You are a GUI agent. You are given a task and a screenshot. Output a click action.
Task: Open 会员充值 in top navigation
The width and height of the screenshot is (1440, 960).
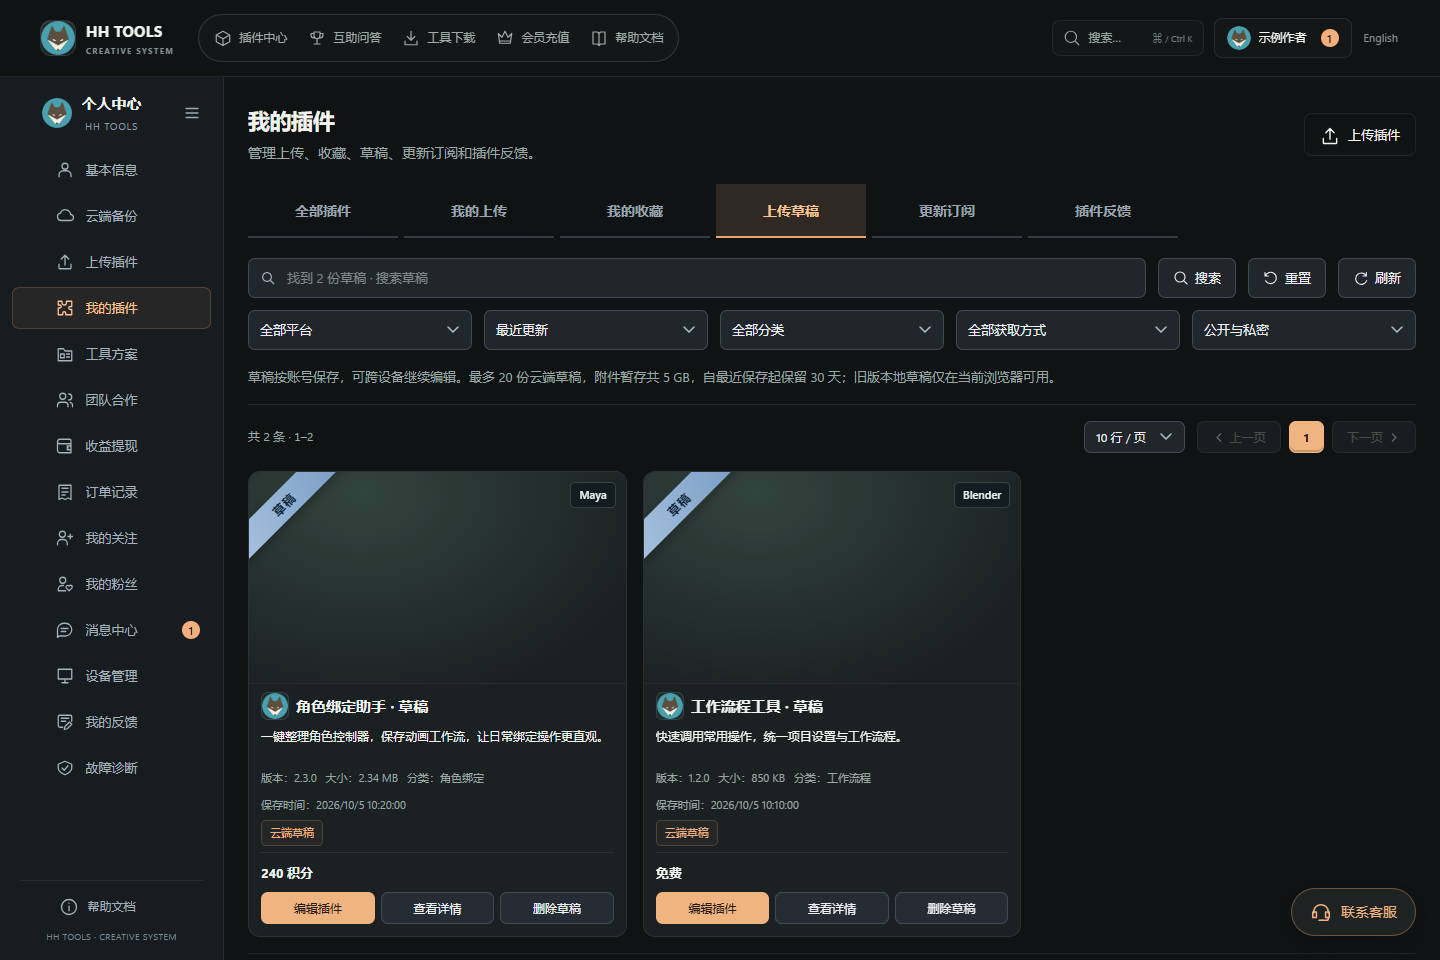tap(533, 38)
